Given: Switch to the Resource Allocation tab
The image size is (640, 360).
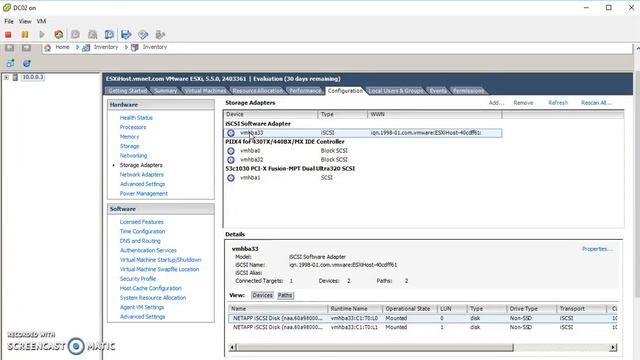Looking at the screenshot, I should 257,91.
